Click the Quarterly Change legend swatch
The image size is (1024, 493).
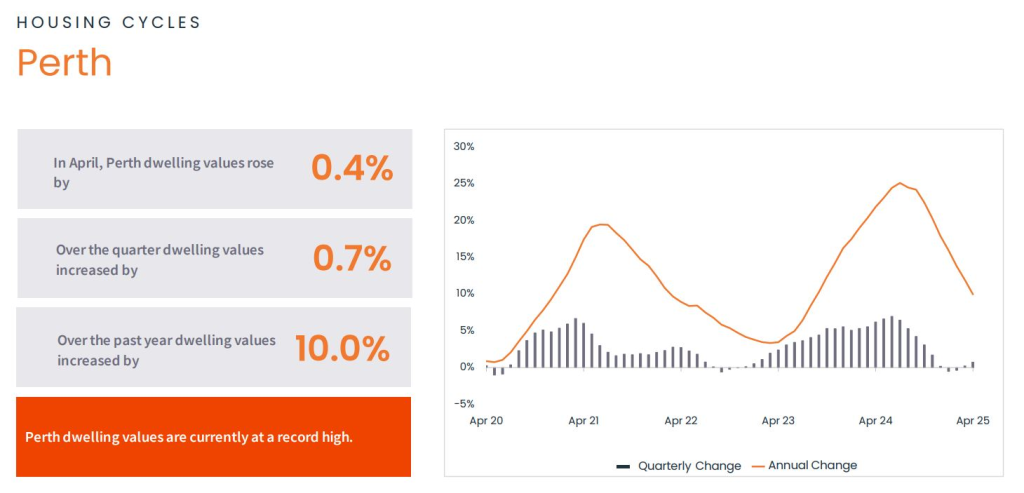pyautogui.click(x=623, y=466)
